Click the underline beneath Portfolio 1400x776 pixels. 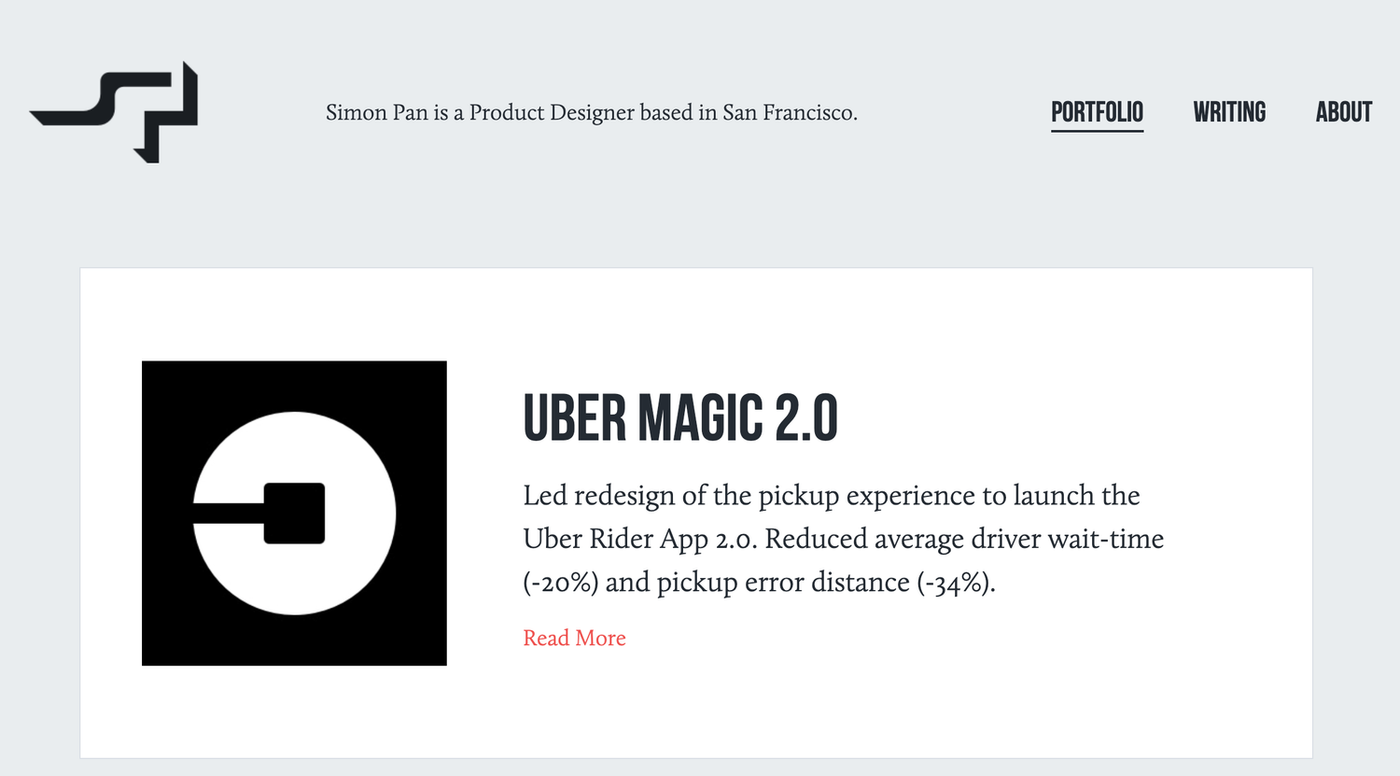click(x=1097, y=130)
